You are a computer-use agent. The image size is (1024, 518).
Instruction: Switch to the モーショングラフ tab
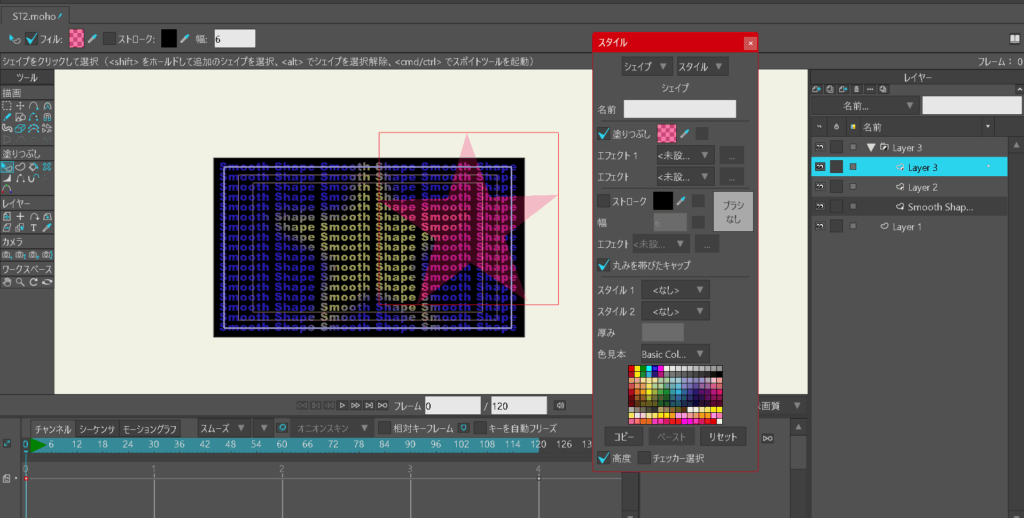click(x=150, y=428)
